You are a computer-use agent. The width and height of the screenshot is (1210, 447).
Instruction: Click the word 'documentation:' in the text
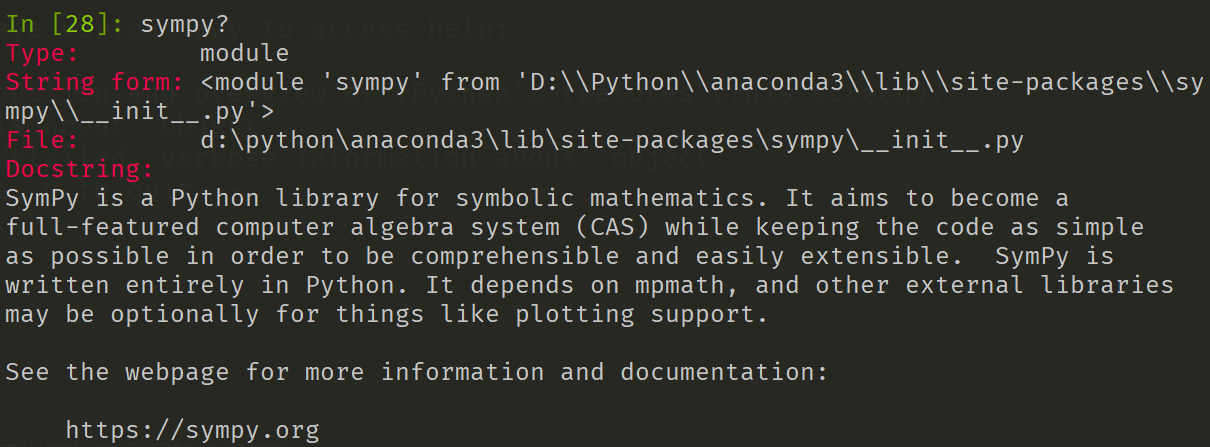click(724, 373)
